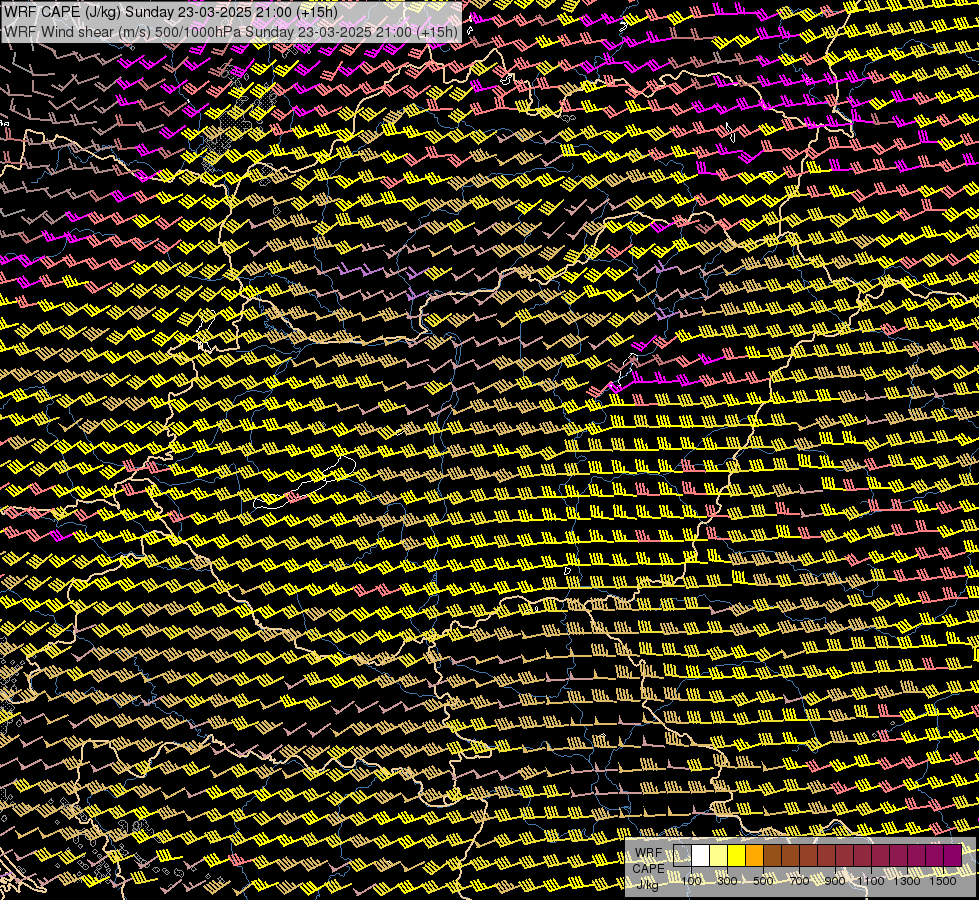Click the CAPE word in legend box

tap(649, 869)
